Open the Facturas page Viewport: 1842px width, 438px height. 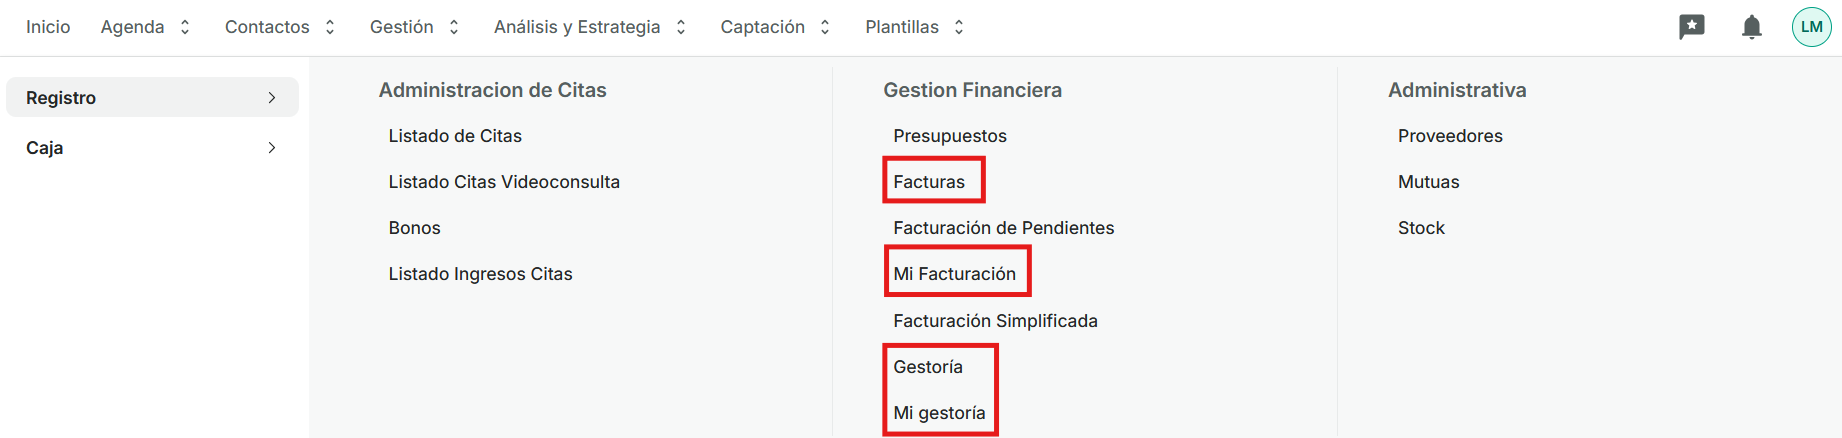coord(929,182)
